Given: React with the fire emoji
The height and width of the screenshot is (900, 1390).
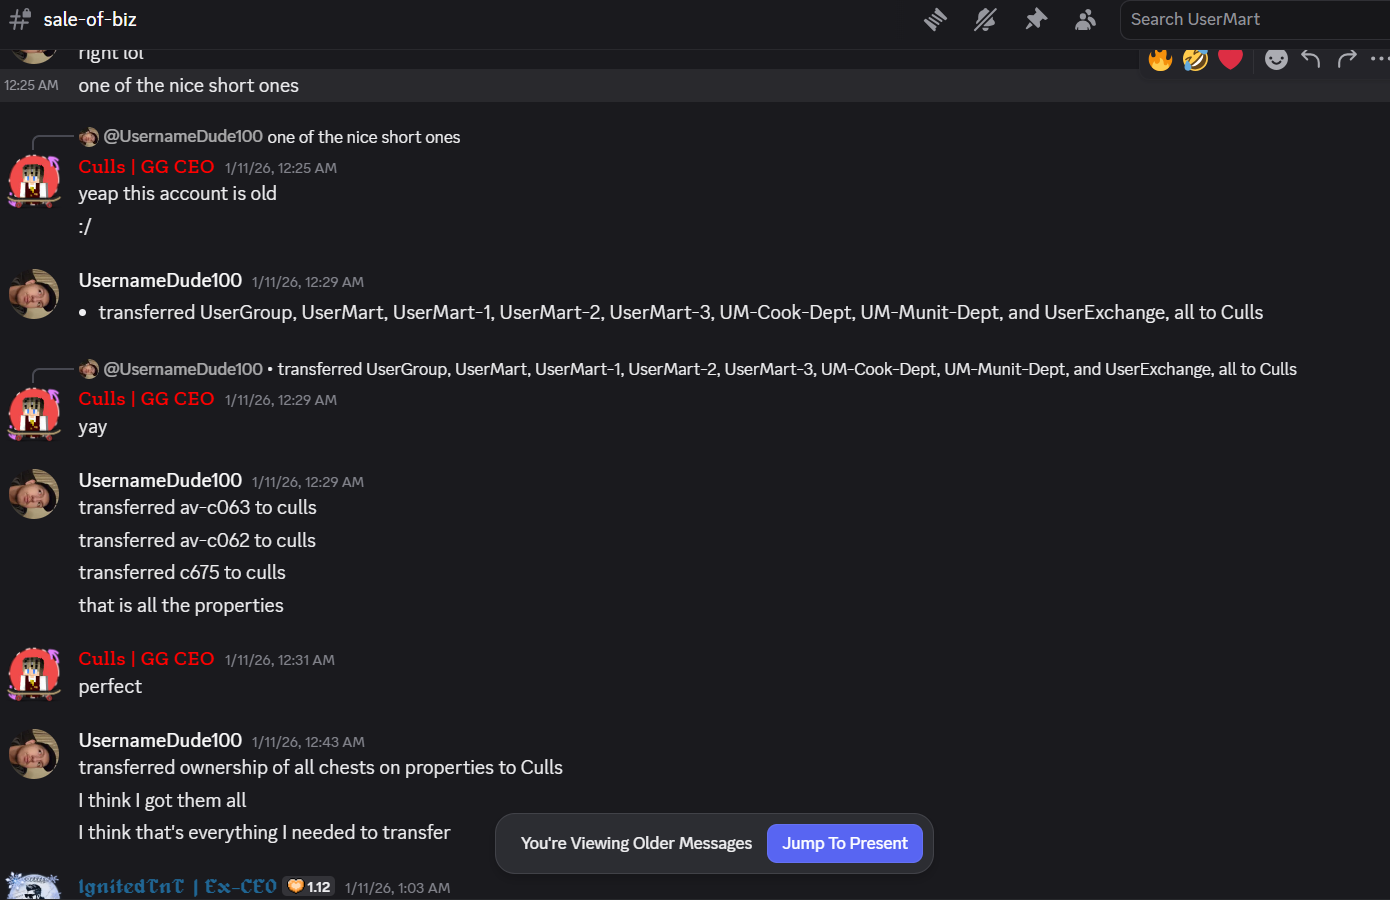Looking at the screenshot, I should 1160,59.
